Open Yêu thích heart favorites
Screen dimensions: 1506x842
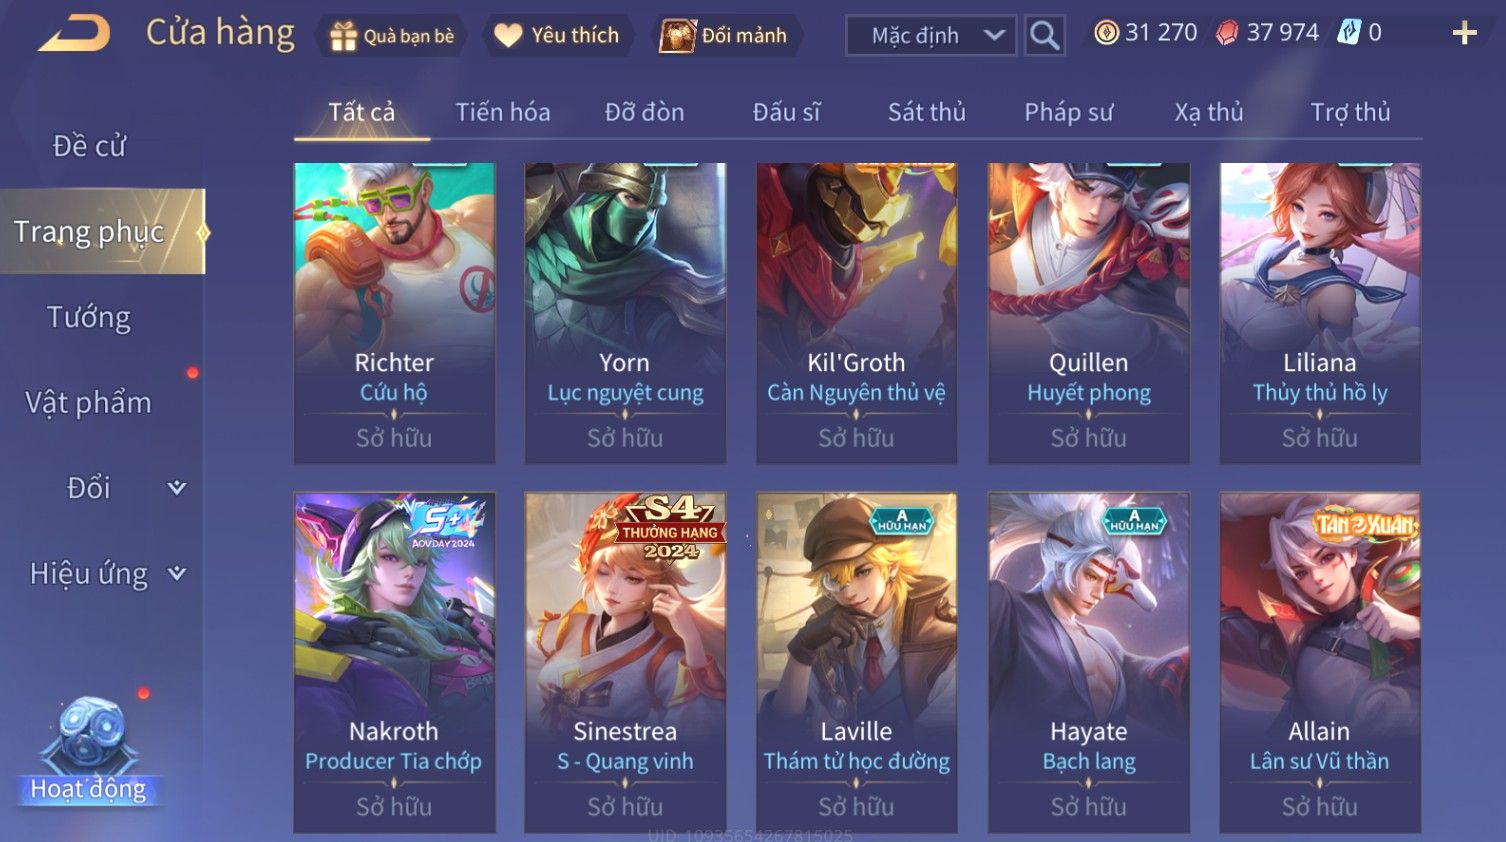tap(508, 36)
